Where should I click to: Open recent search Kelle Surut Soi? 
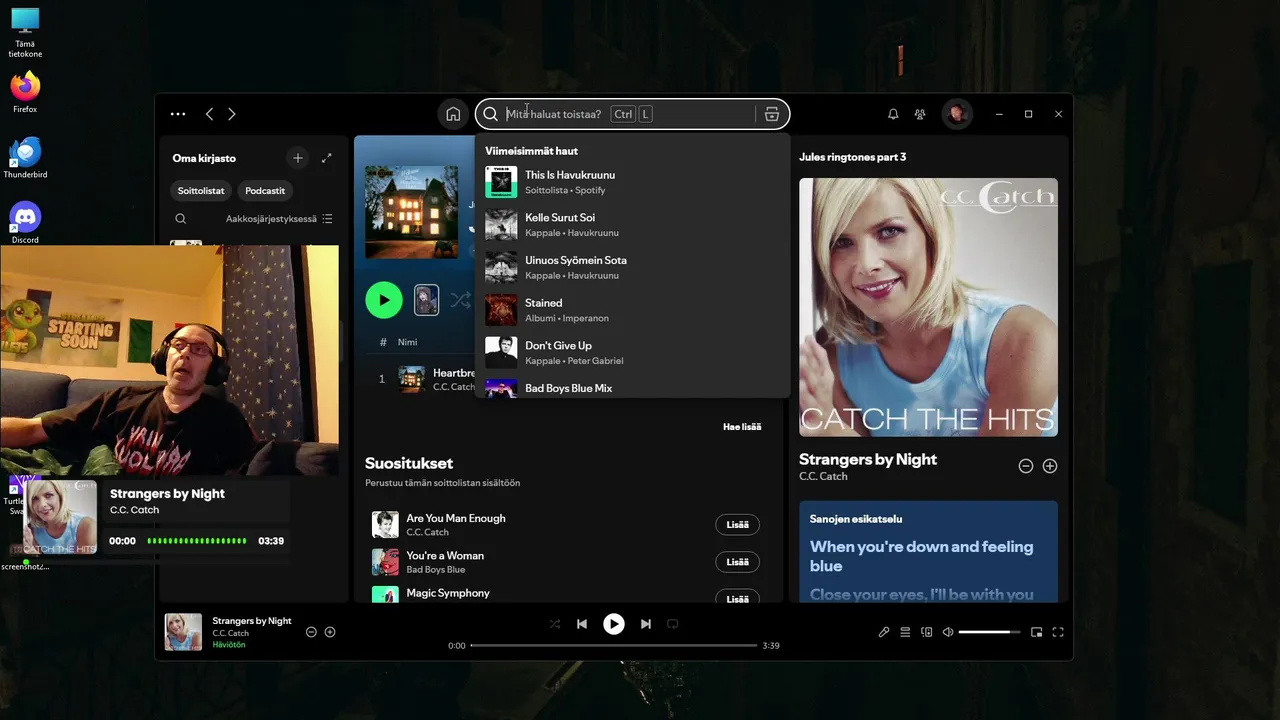pyautogui.click(x=632, y=225)
